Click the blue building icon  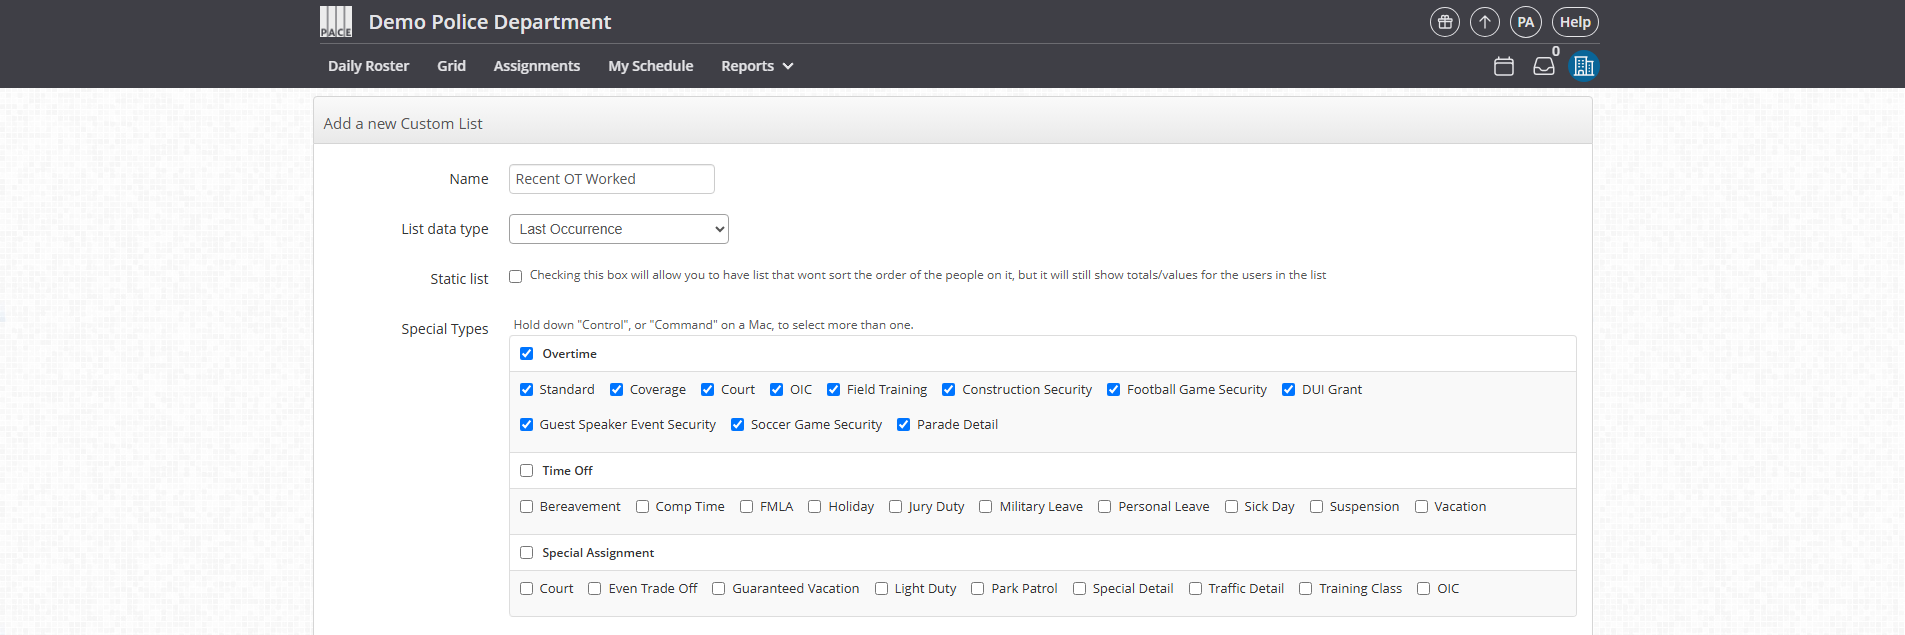(1583, 66)
